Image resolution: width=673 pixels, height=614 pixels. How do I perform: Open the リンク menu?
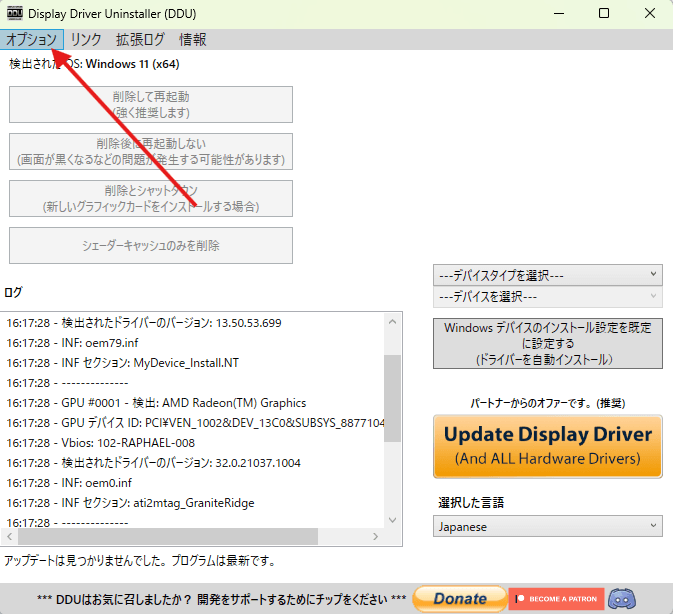pos(86,39)
